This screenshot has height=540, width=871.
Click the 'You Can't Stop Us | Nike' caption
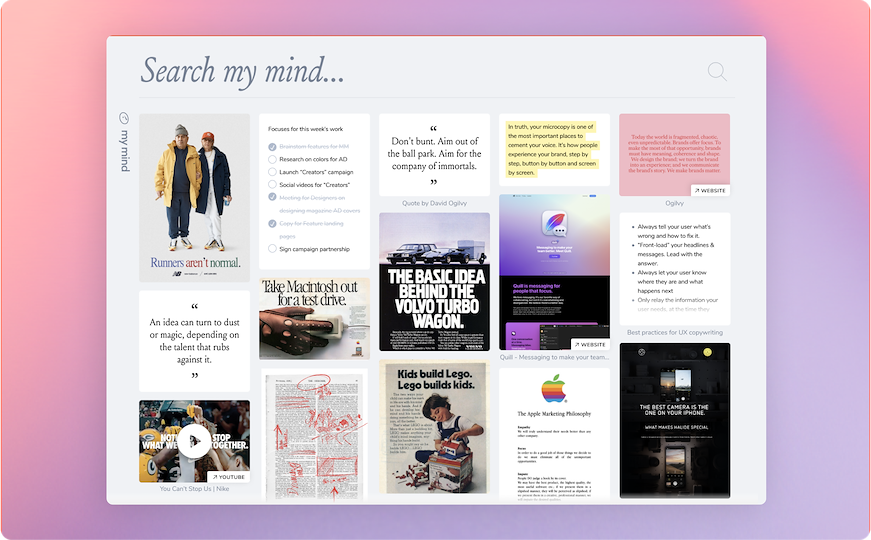[194, 489]
